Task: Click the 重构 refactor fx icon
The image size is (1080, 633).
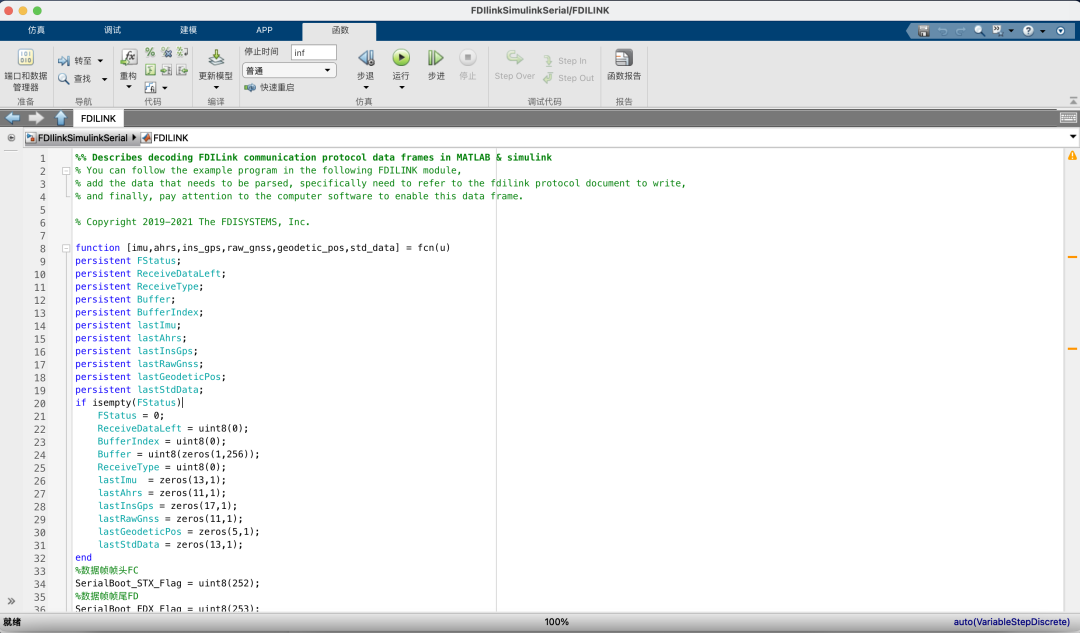Action: pyautogui.click(x=128, y=58)
